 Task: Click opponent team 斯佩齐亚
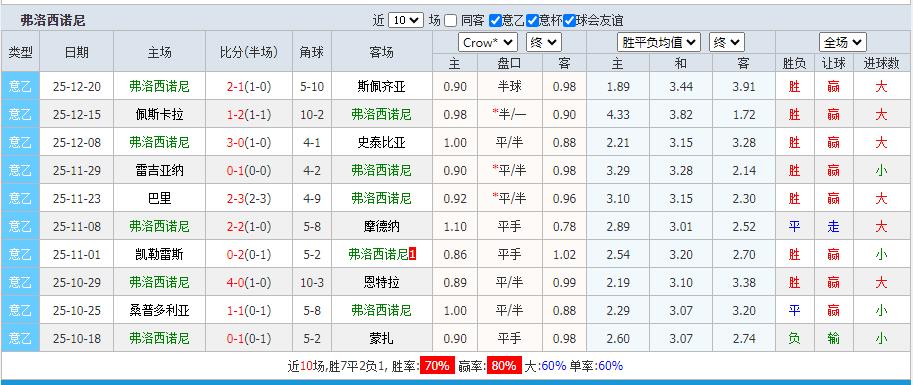(x=381, y=87)
